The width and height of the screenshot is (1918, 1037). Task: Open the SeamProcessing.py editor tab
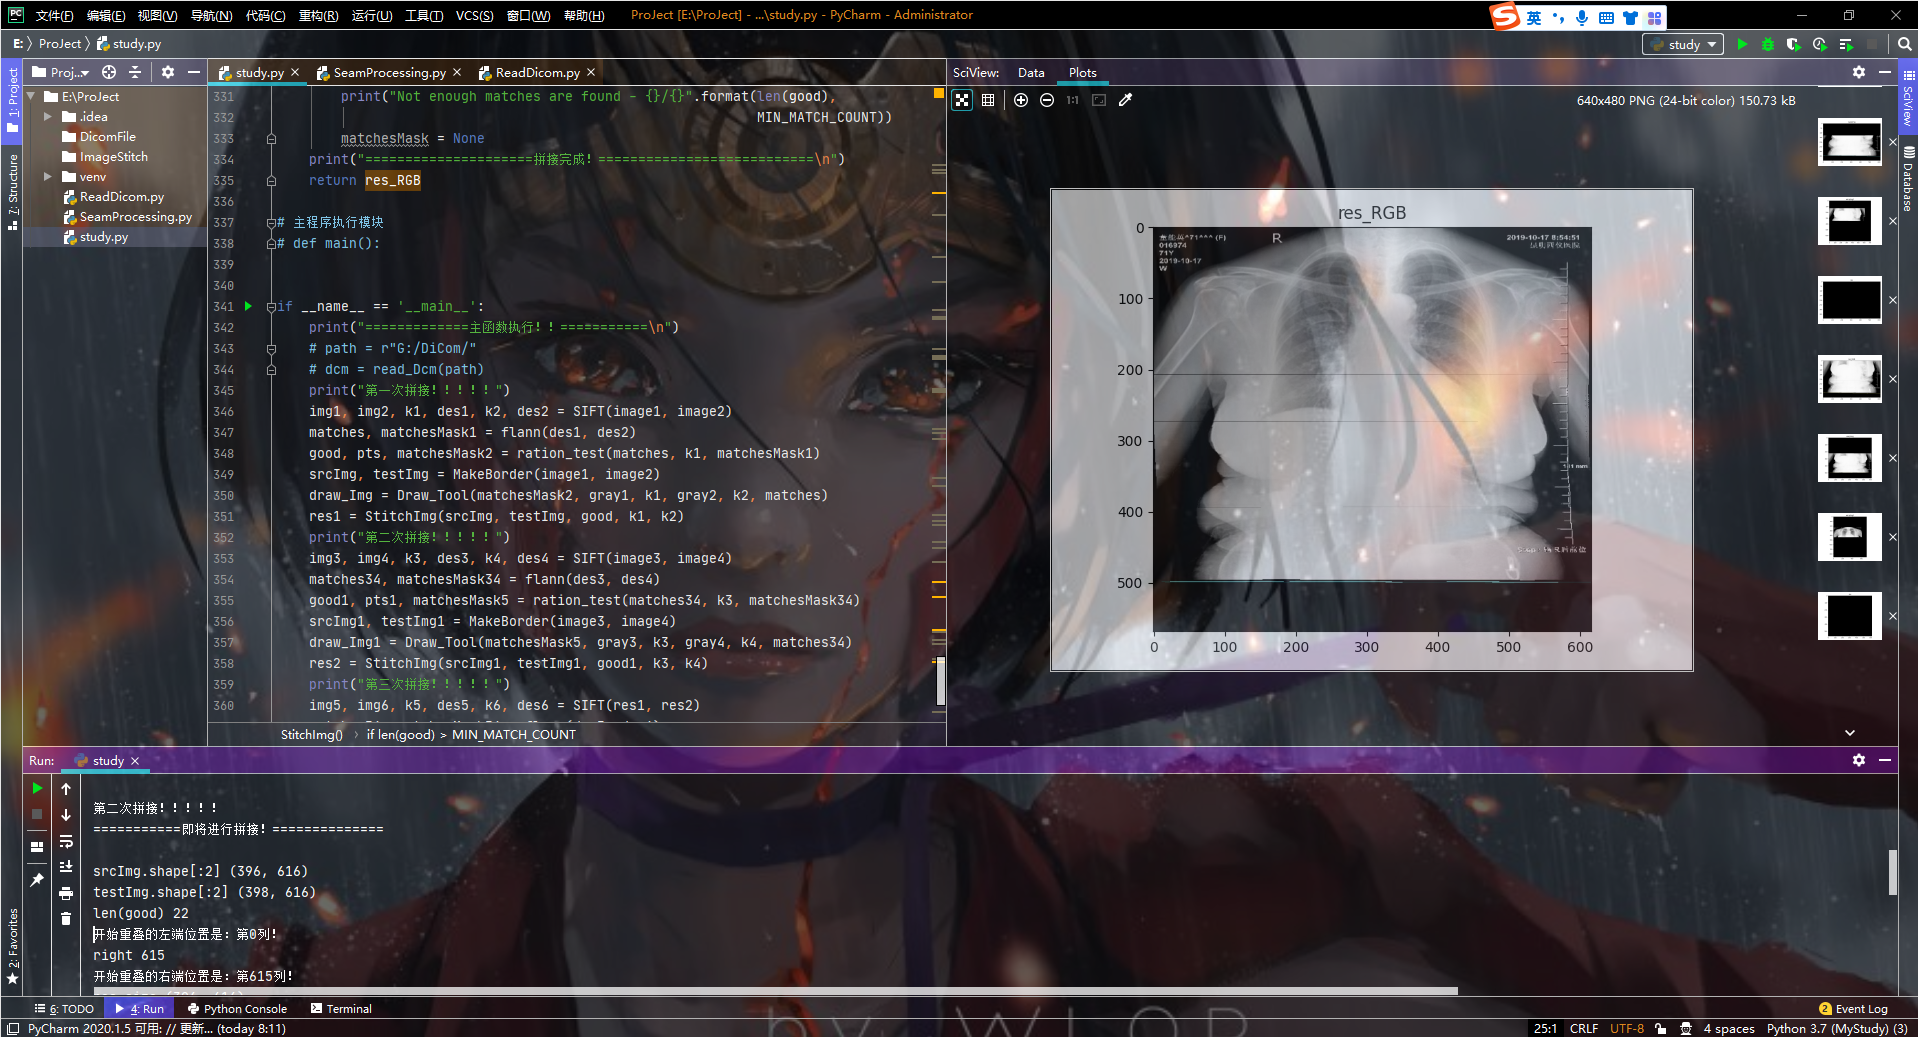tap(388, 72)
